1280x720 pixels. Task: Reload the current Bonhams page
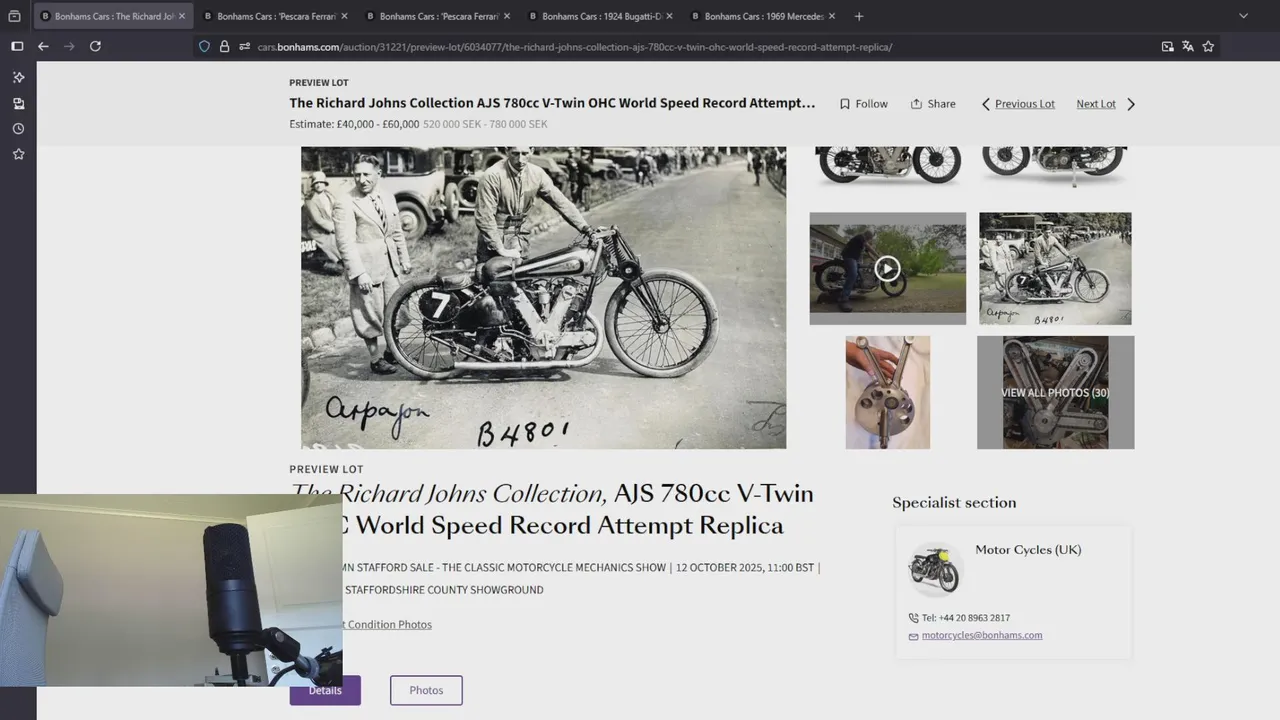[x=95, y=46]
